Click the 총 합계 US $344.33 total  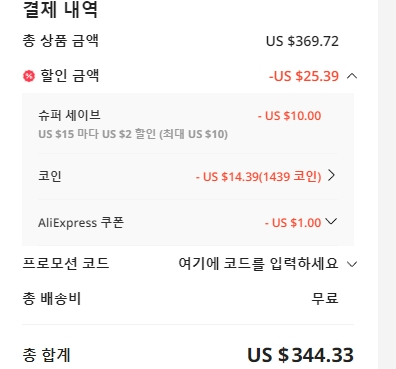coord(300,355)
